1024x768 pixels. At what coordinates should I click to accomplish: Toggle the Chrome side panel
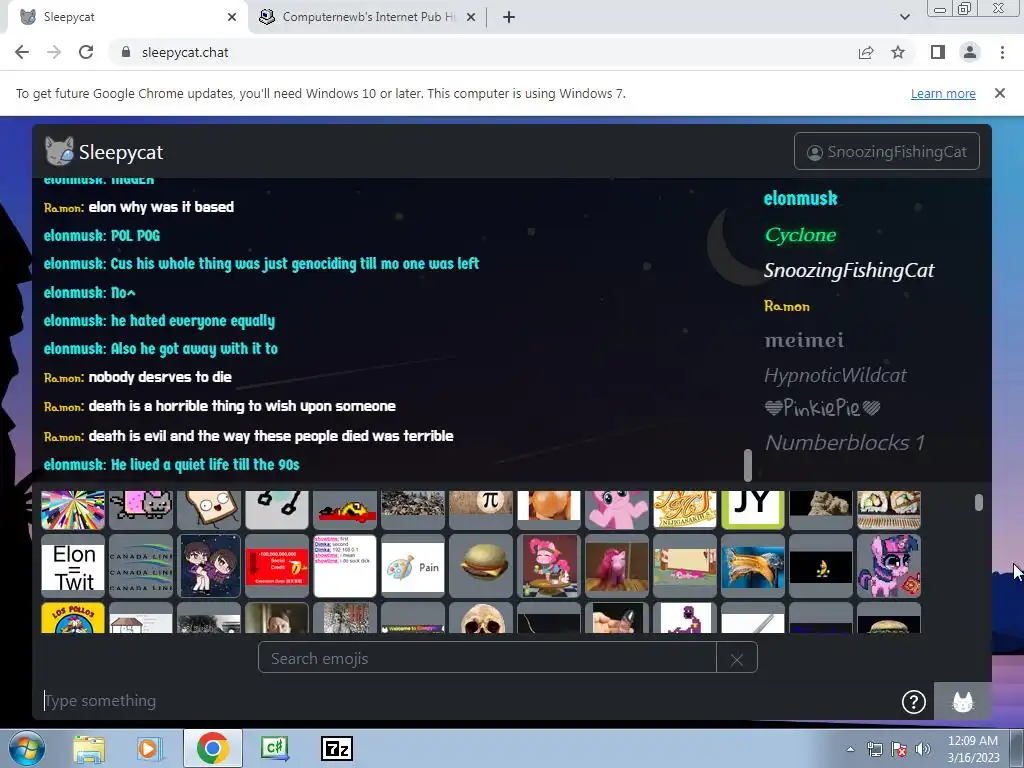(938, 52)
